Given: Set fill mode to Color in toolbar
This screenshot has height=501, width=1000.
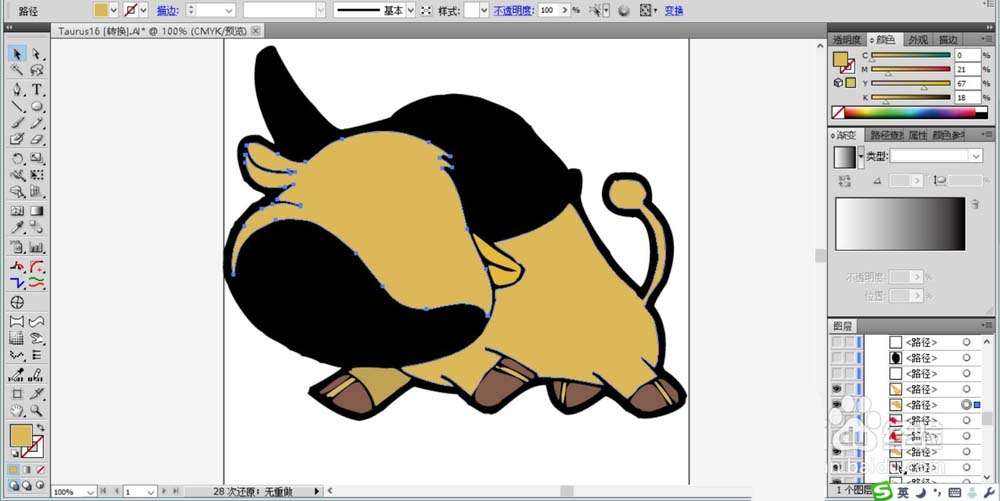Looking at the screenshot, I should click(x=14, y=470).
